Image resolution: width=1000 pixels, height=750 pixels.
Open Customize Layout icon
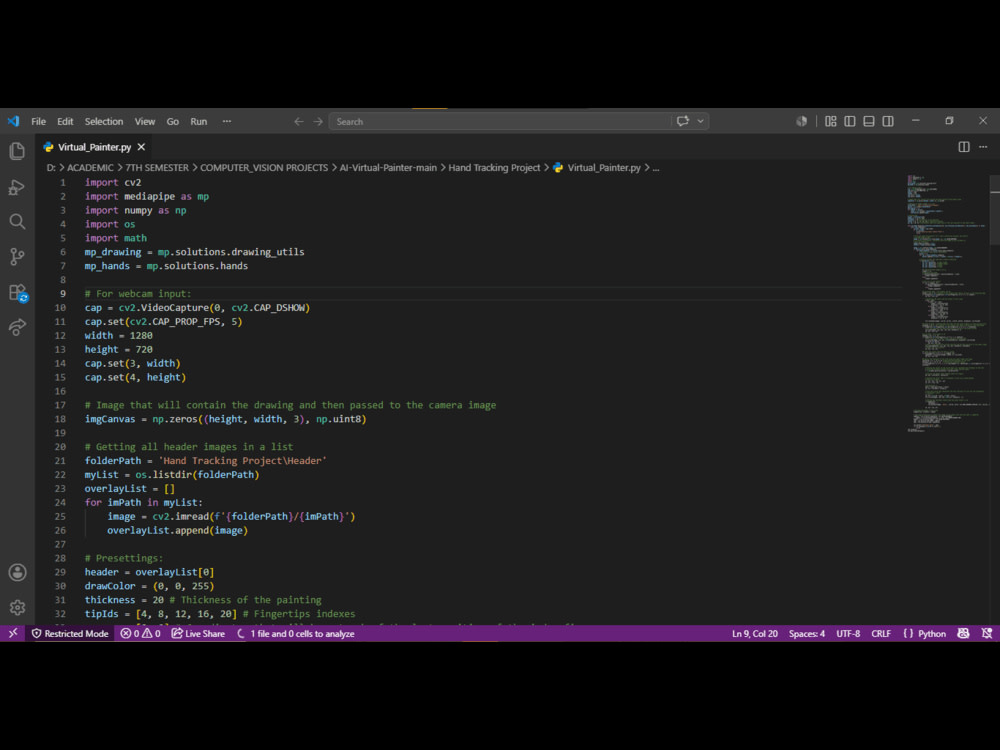pos(830,121)
